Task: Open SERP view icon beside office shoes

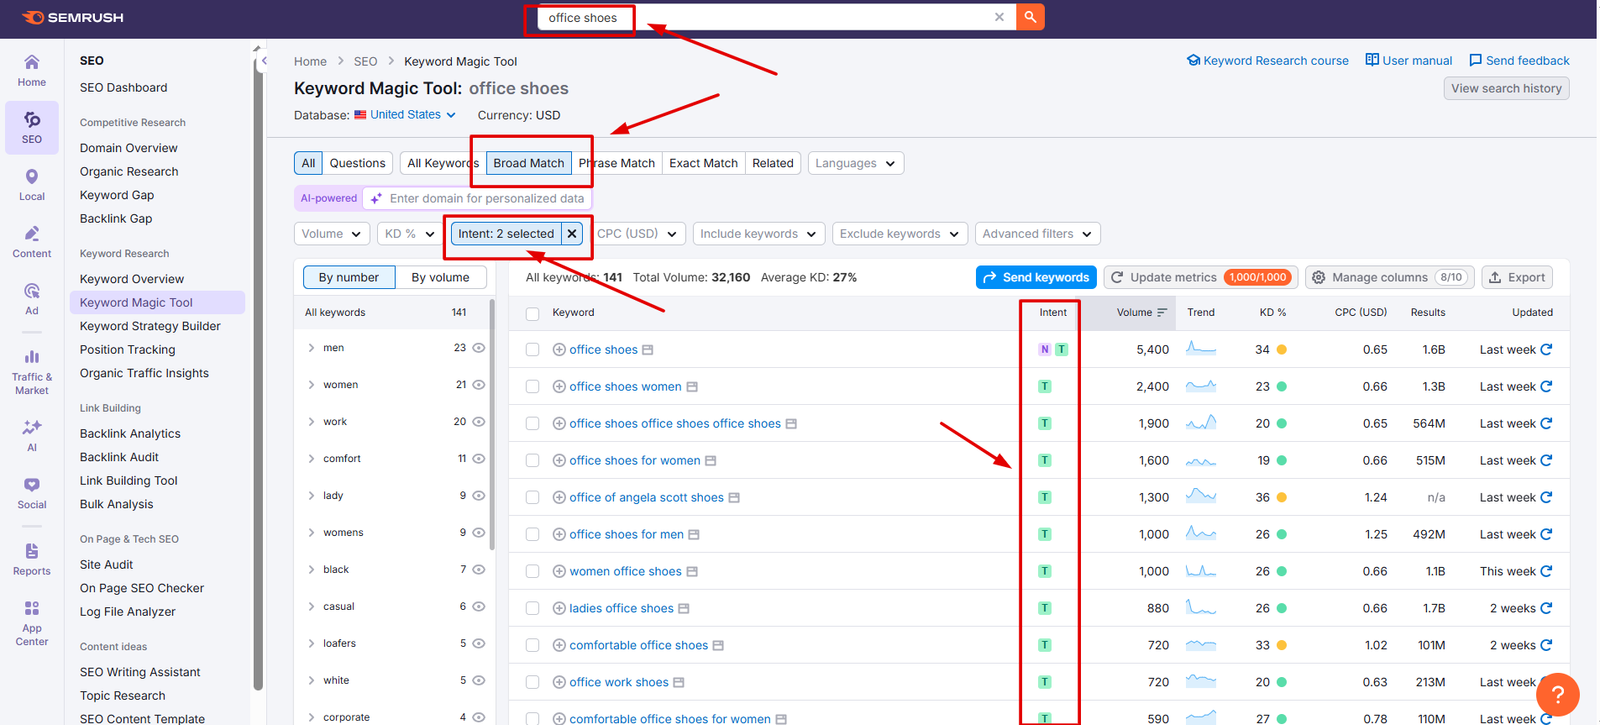Action: click(x=648, y=350)
